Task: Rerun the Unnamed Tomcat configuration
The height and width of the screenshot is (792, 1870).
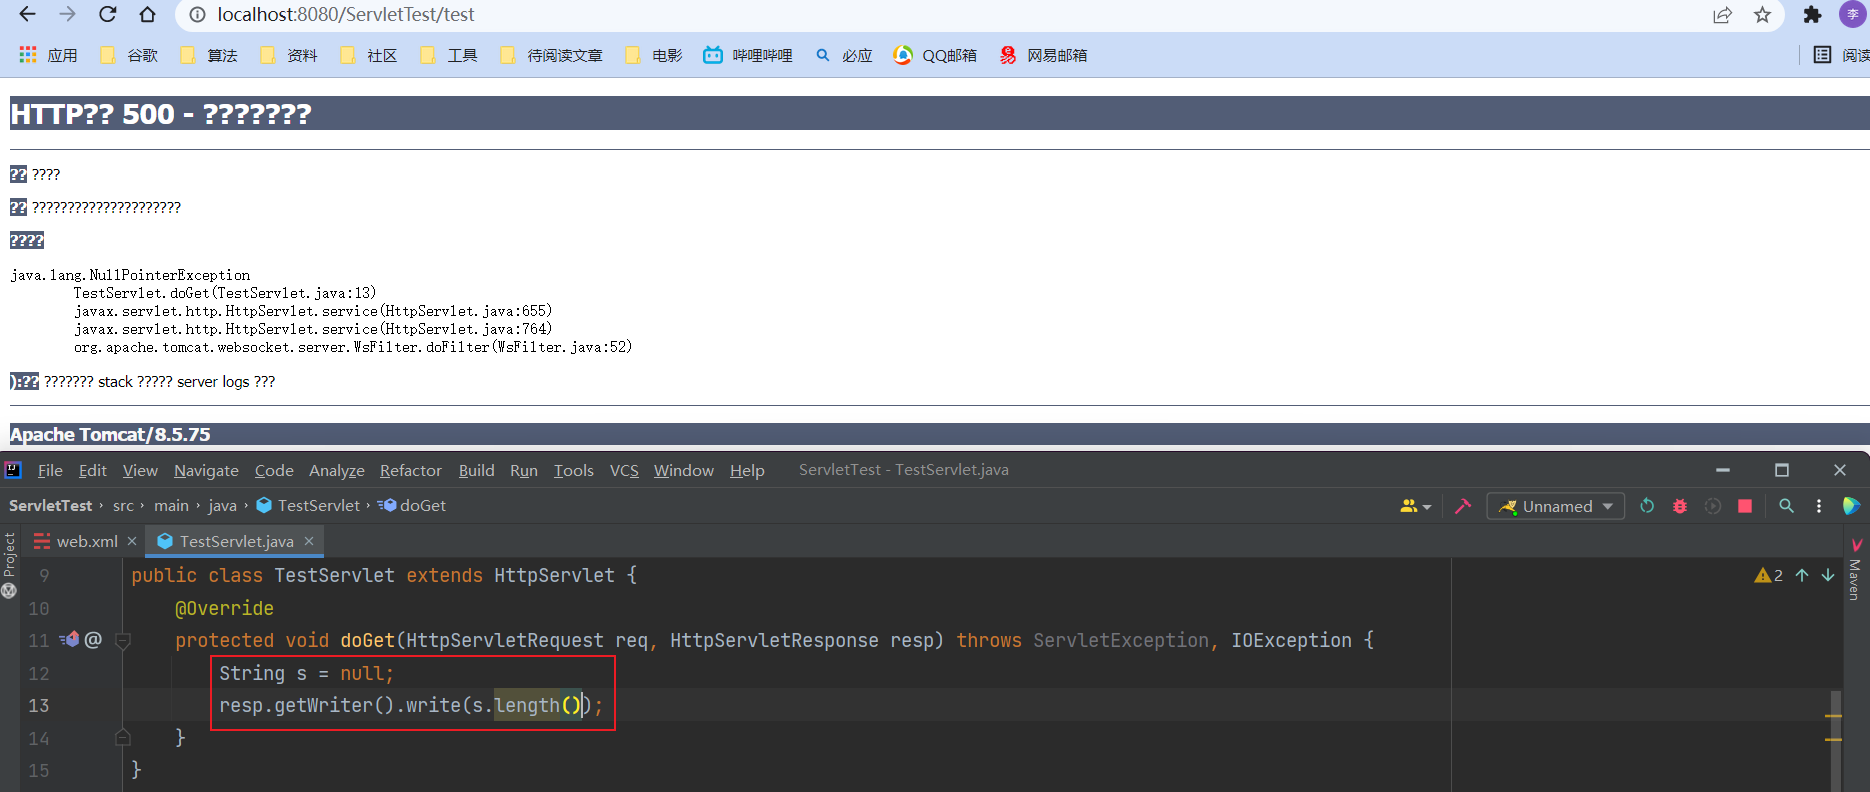Action: pos(1647,506)
